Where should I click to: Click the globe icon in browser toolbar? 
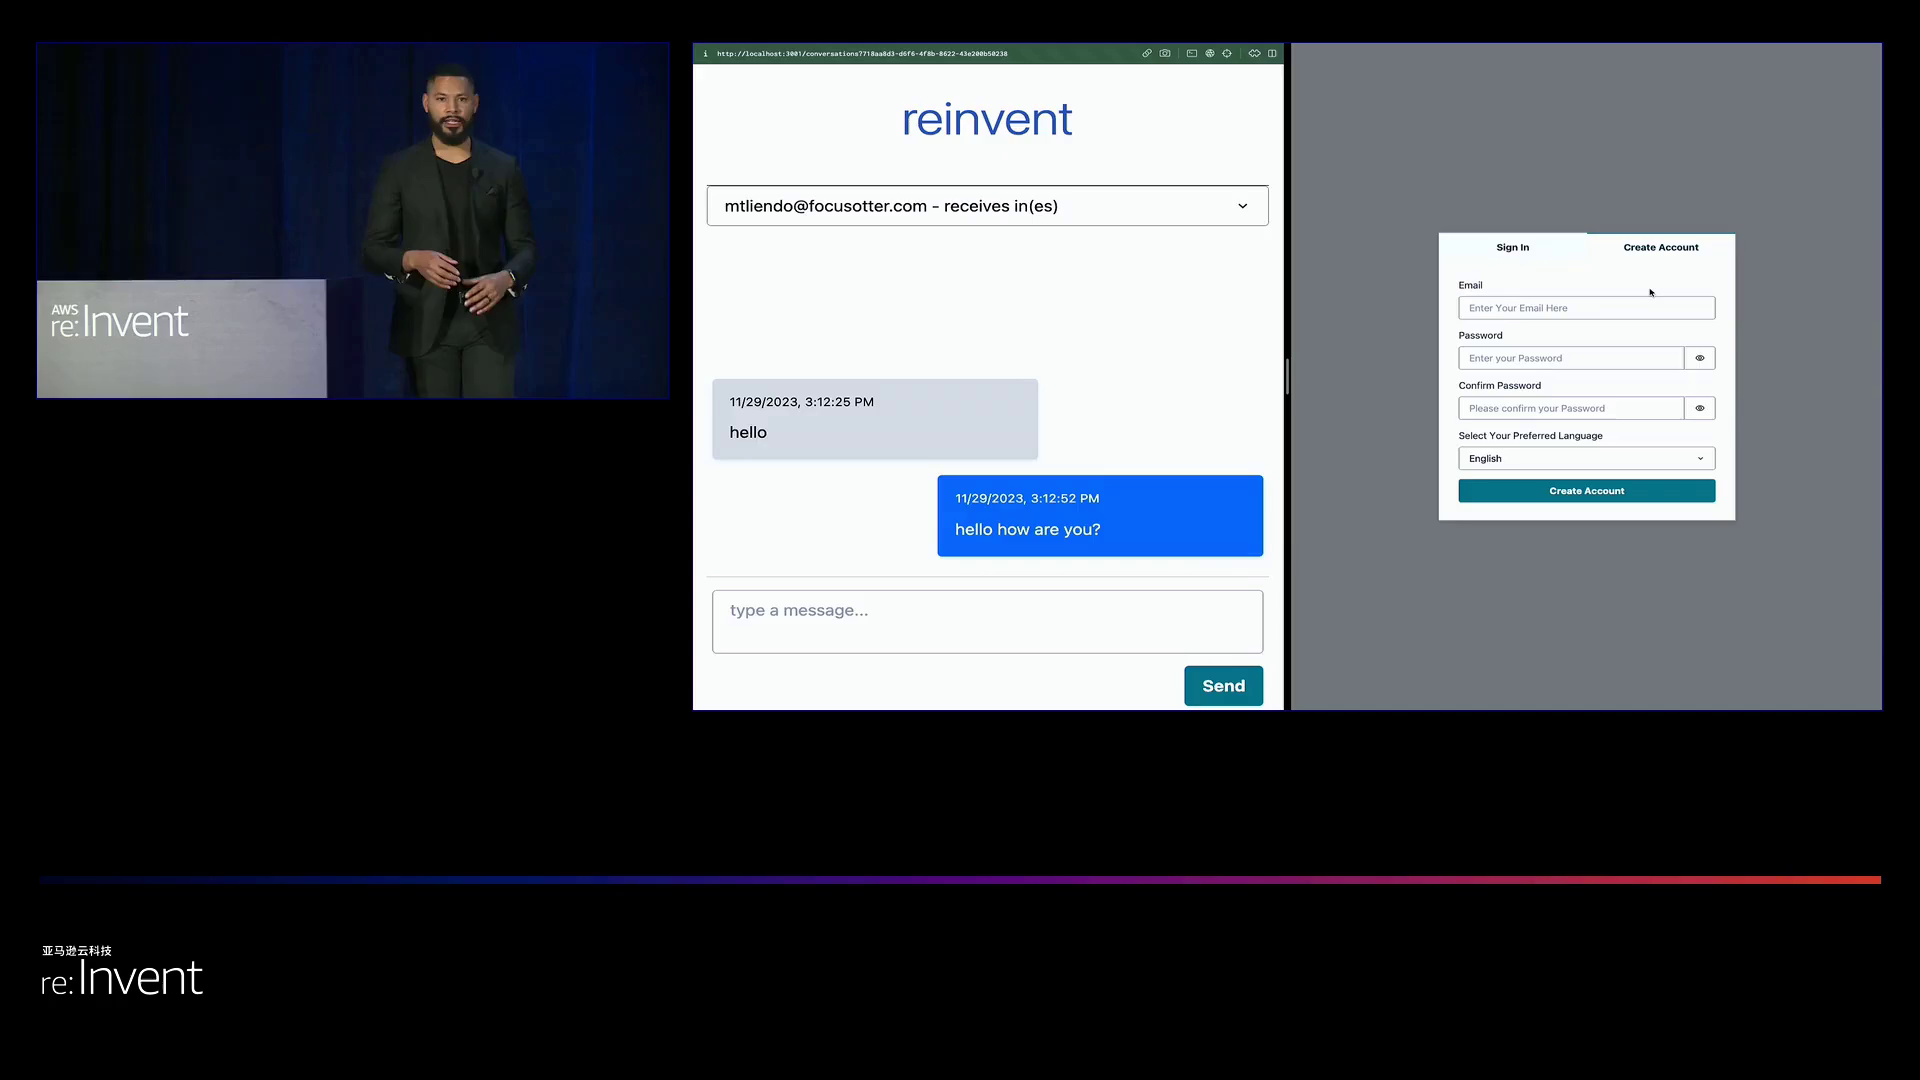pyautogui.click(x=1210, y=54)
